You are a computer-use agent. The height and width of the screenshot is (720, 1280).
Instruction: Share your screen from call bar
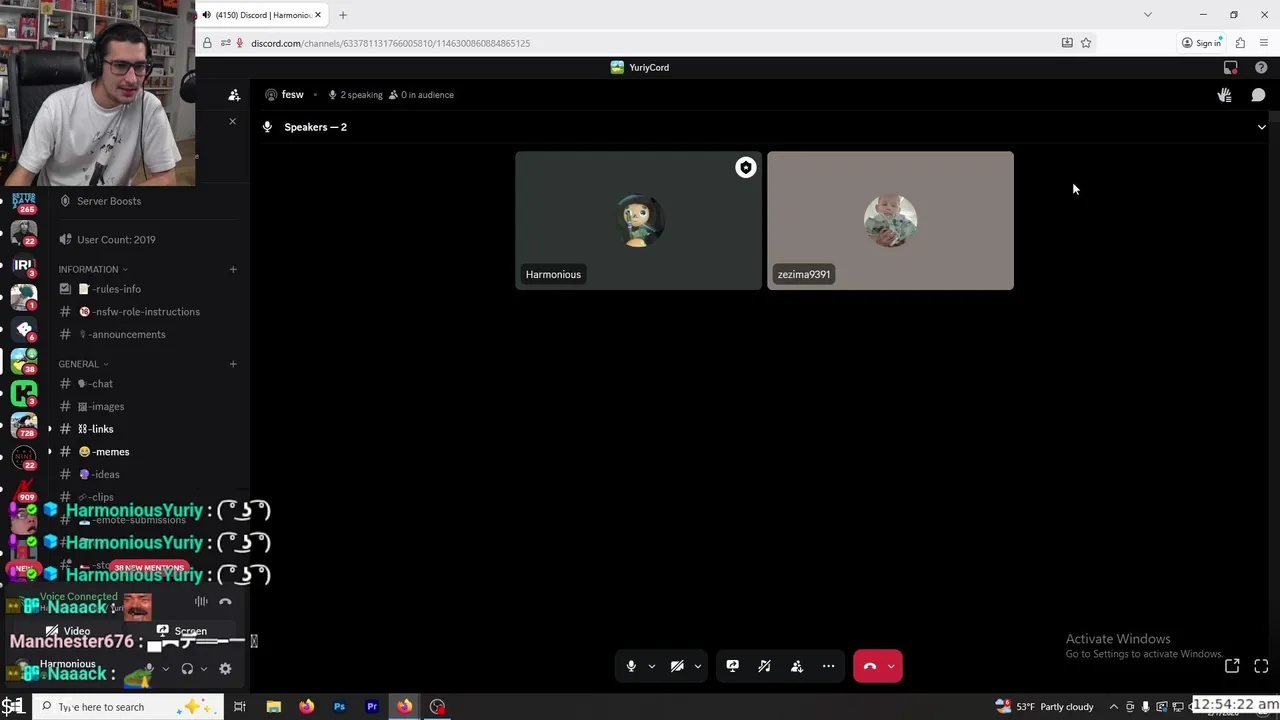point(733,666)
